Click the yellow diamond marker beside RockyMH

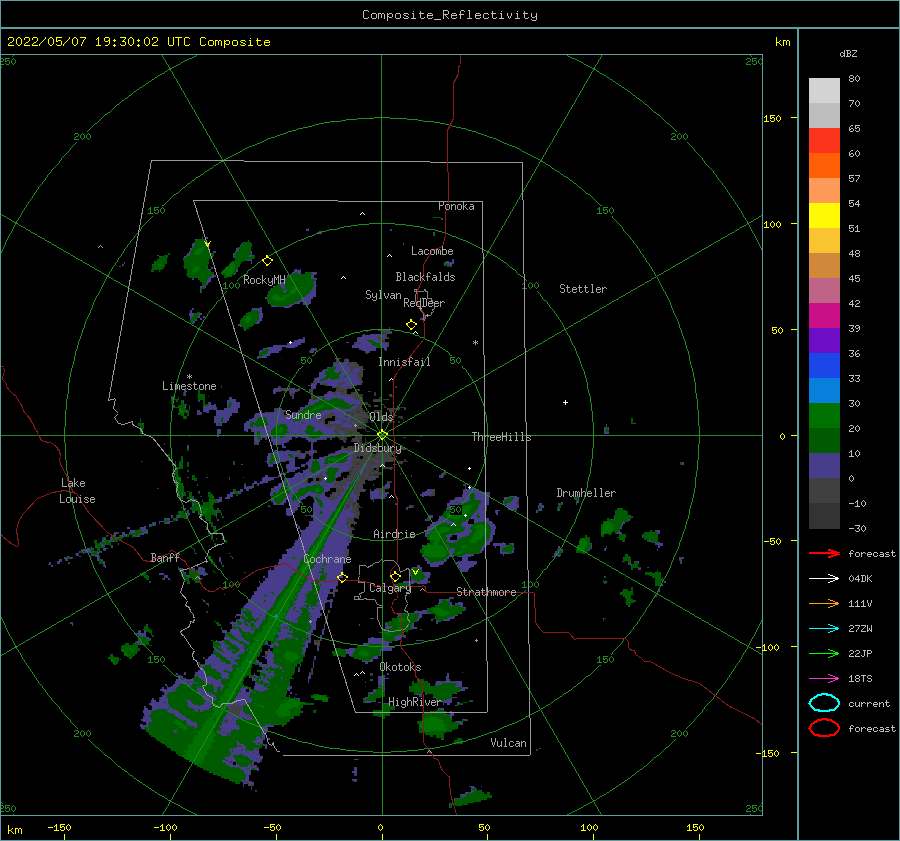click(267, 261)
